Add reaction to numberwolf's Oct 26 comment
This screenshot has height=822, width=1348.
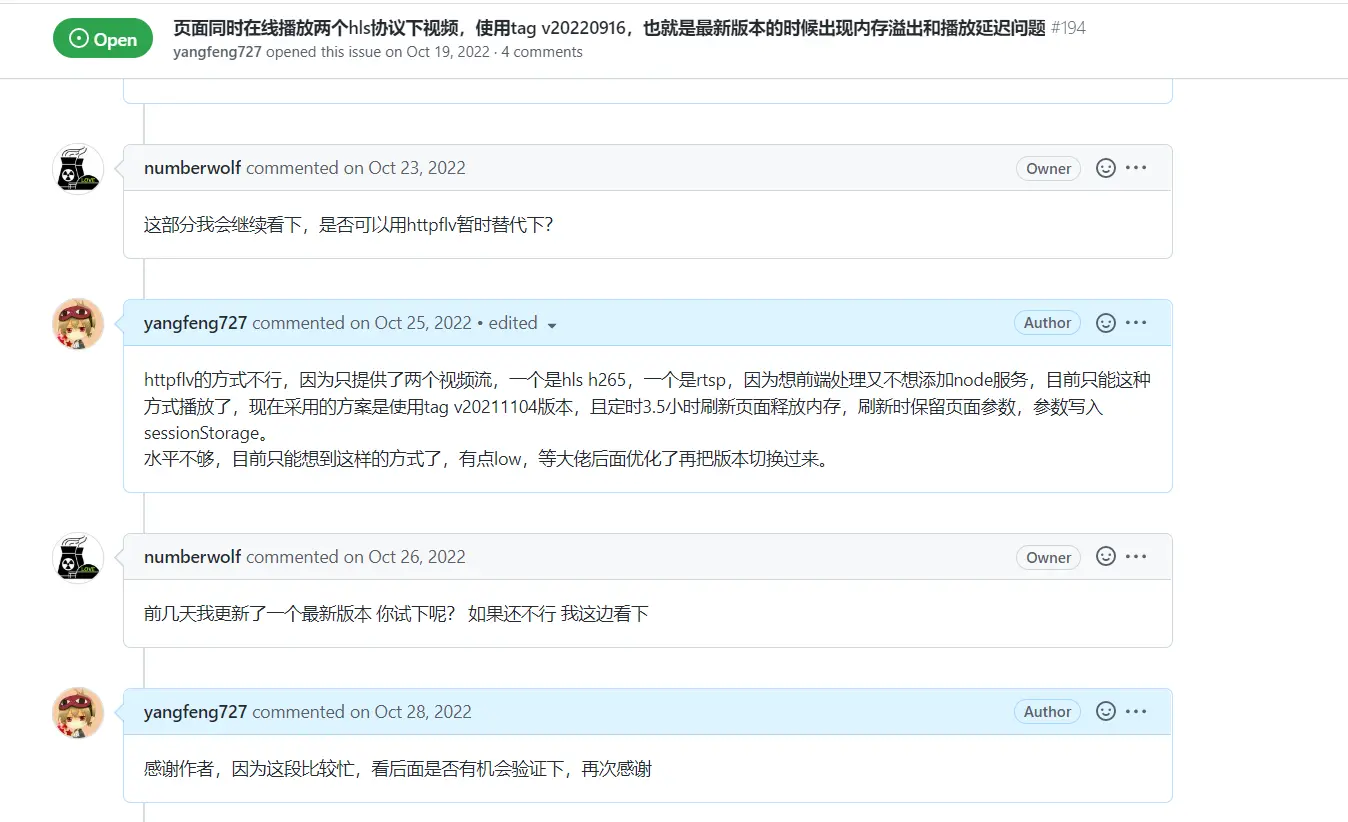tap(1106, 557)
